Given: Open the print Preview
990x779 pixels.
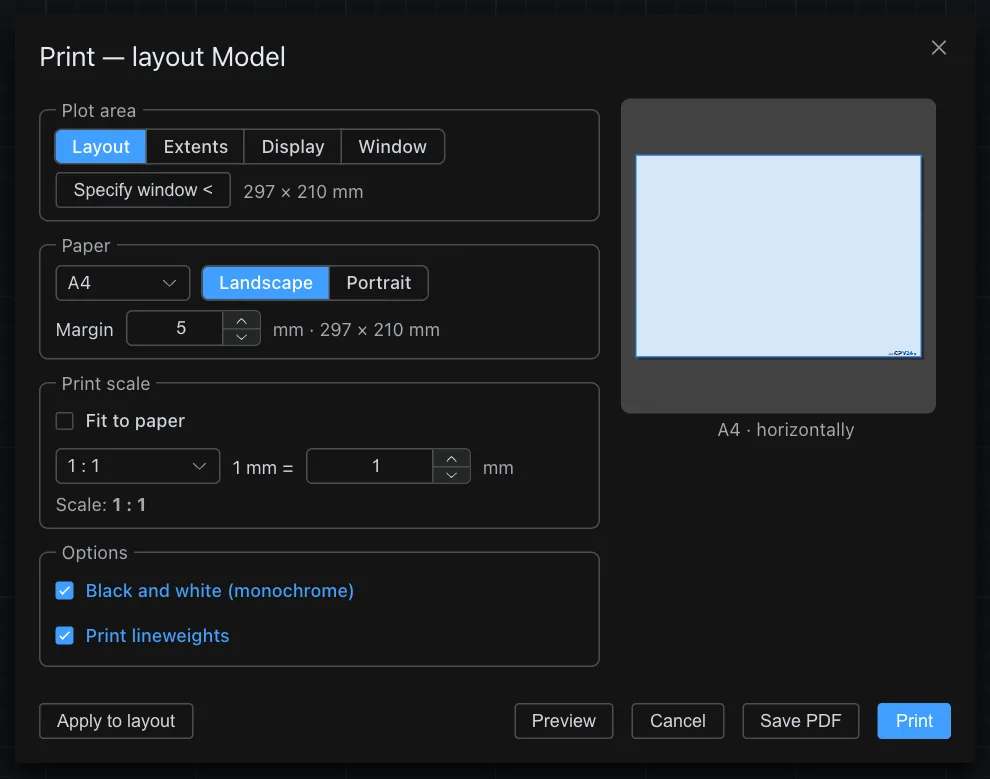Looking at the screenshot, I should point(564,721).
